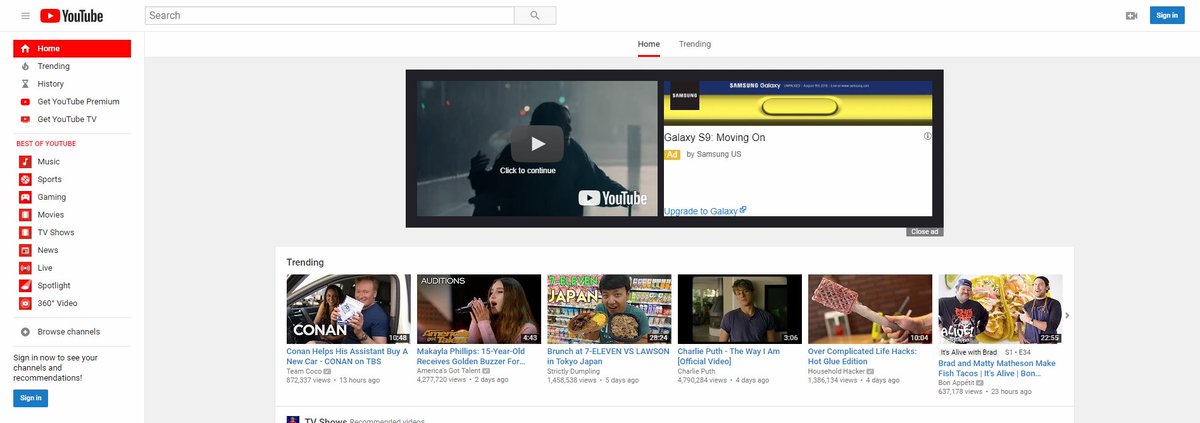Open the Makayla Phillips audition thumbnail
This screenshot has width=1200, height=423.
479,309
